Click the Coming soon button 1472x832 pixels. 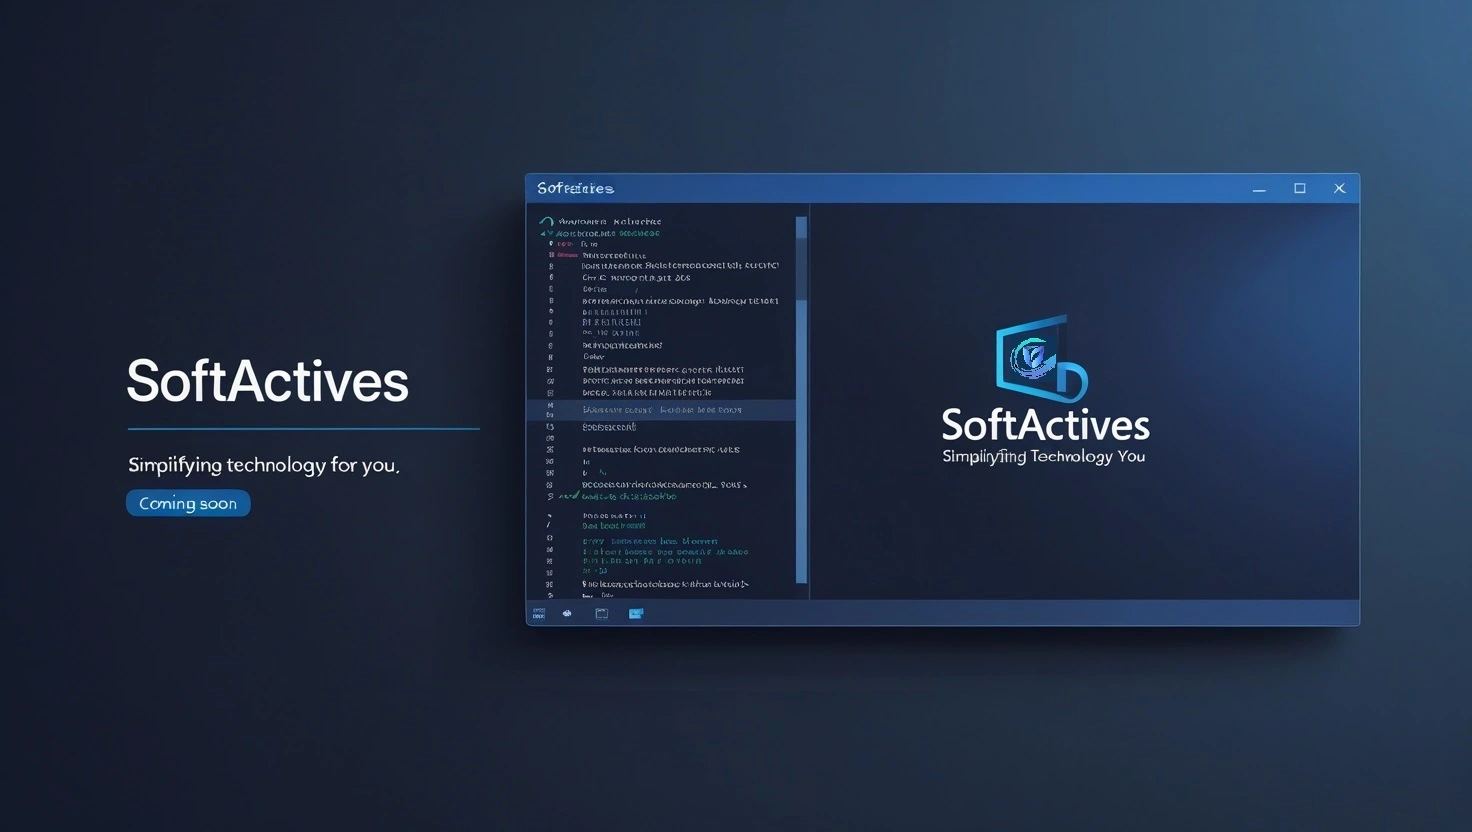tap(188, 503)
